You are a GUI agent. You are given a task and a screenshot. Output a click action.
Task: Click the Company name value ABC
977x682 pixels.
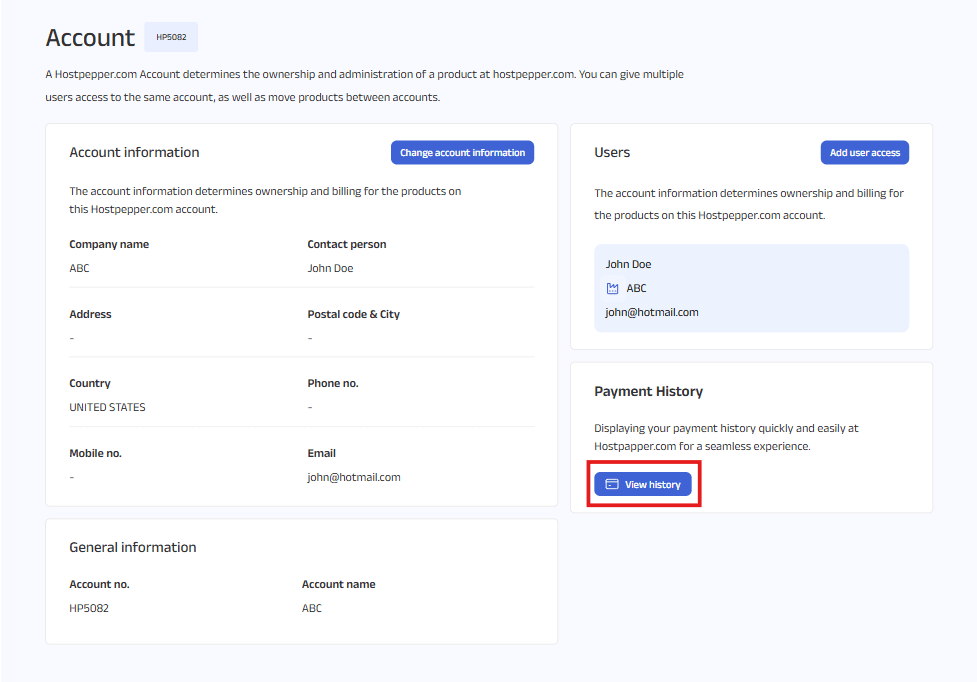pyautogui.click(x=79, y=268)
